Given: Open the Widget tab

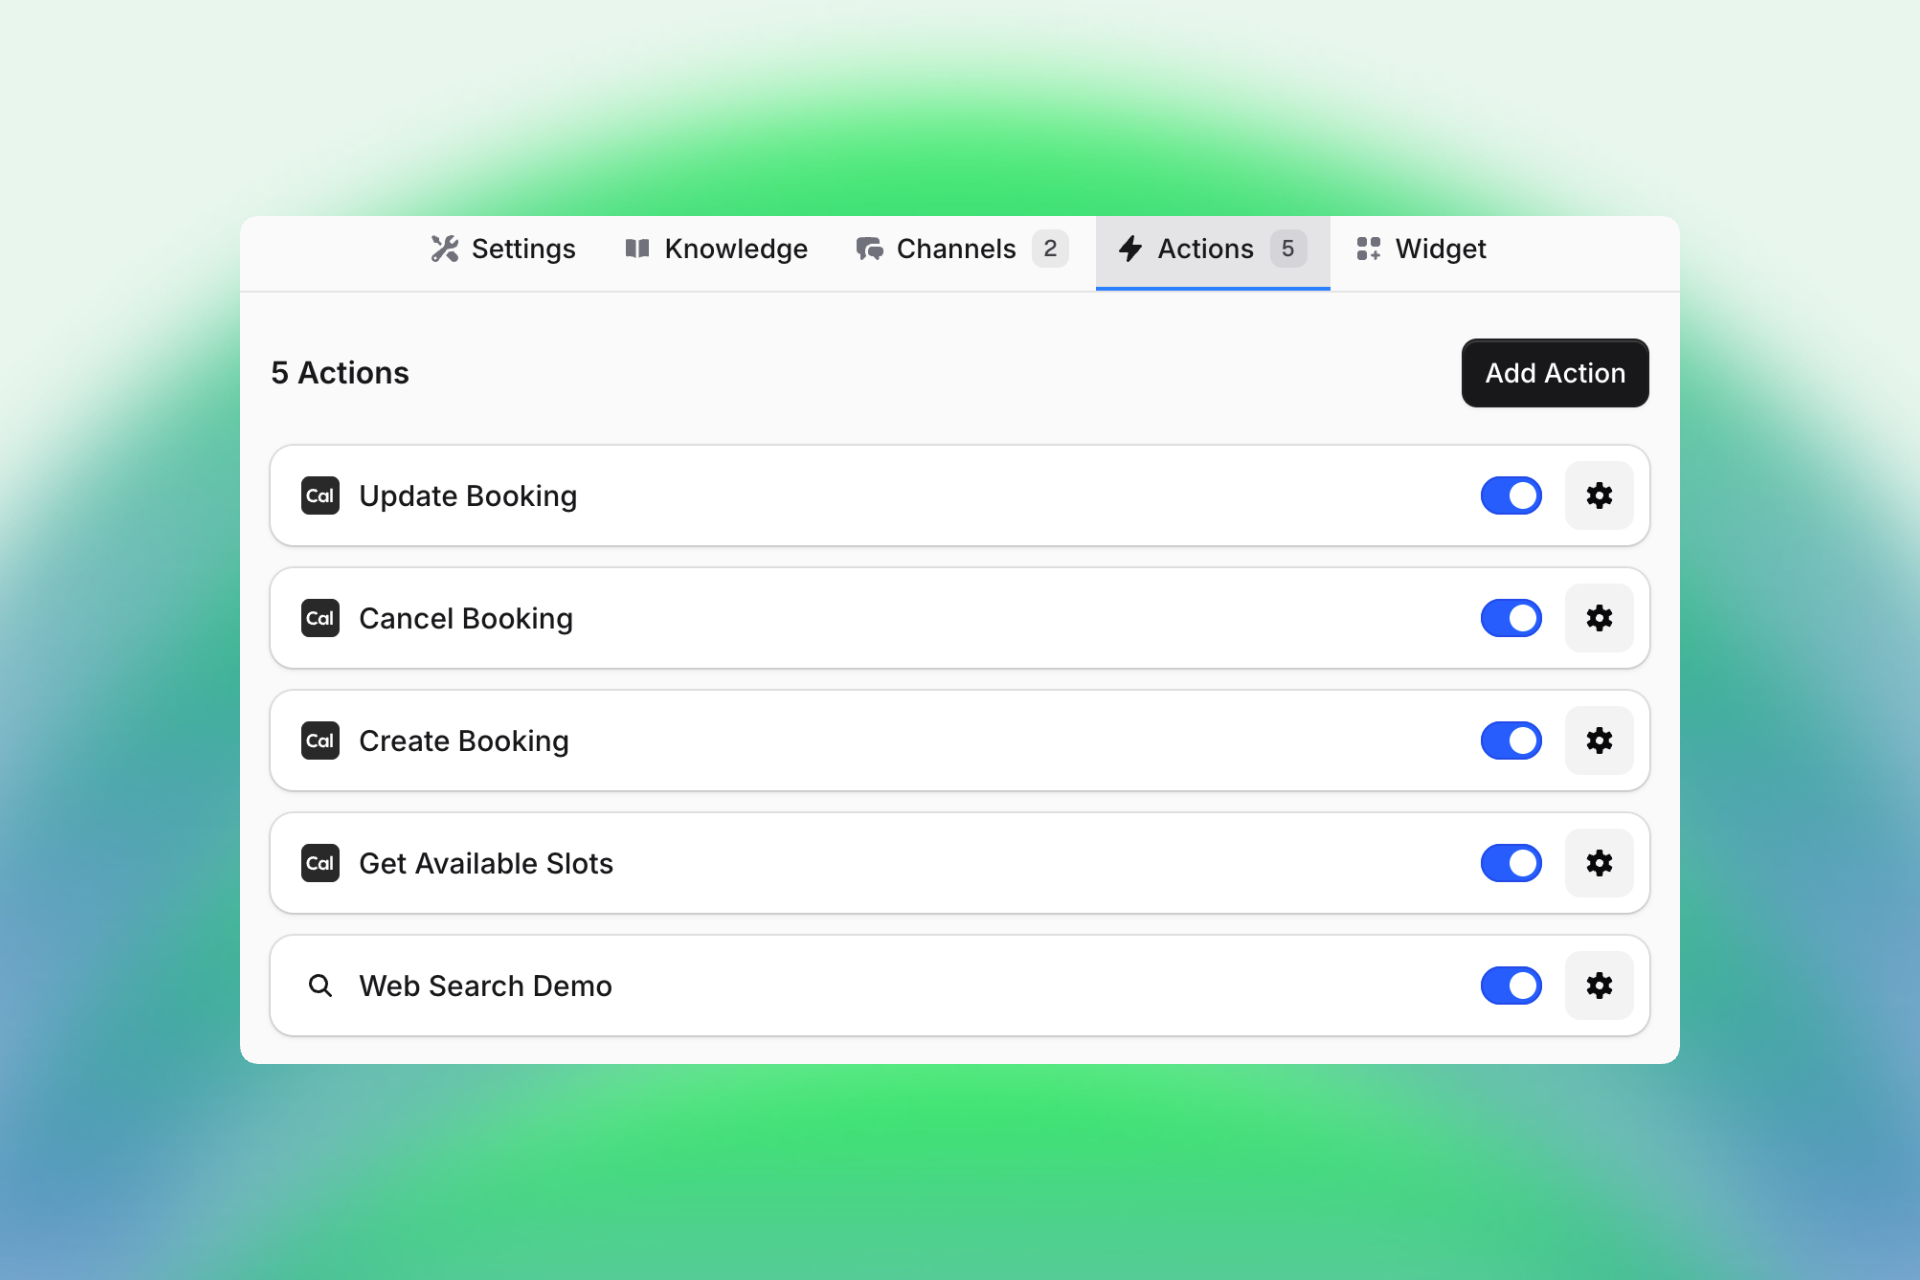Looking at the screenshot, I should click(1421, 249).
